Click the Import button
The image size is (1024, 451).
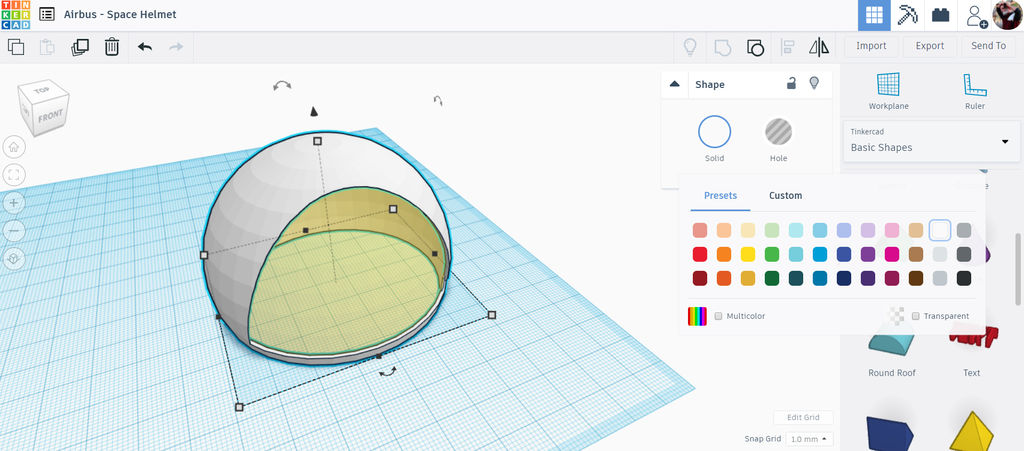pyautogui.click(x=871, y=46)
